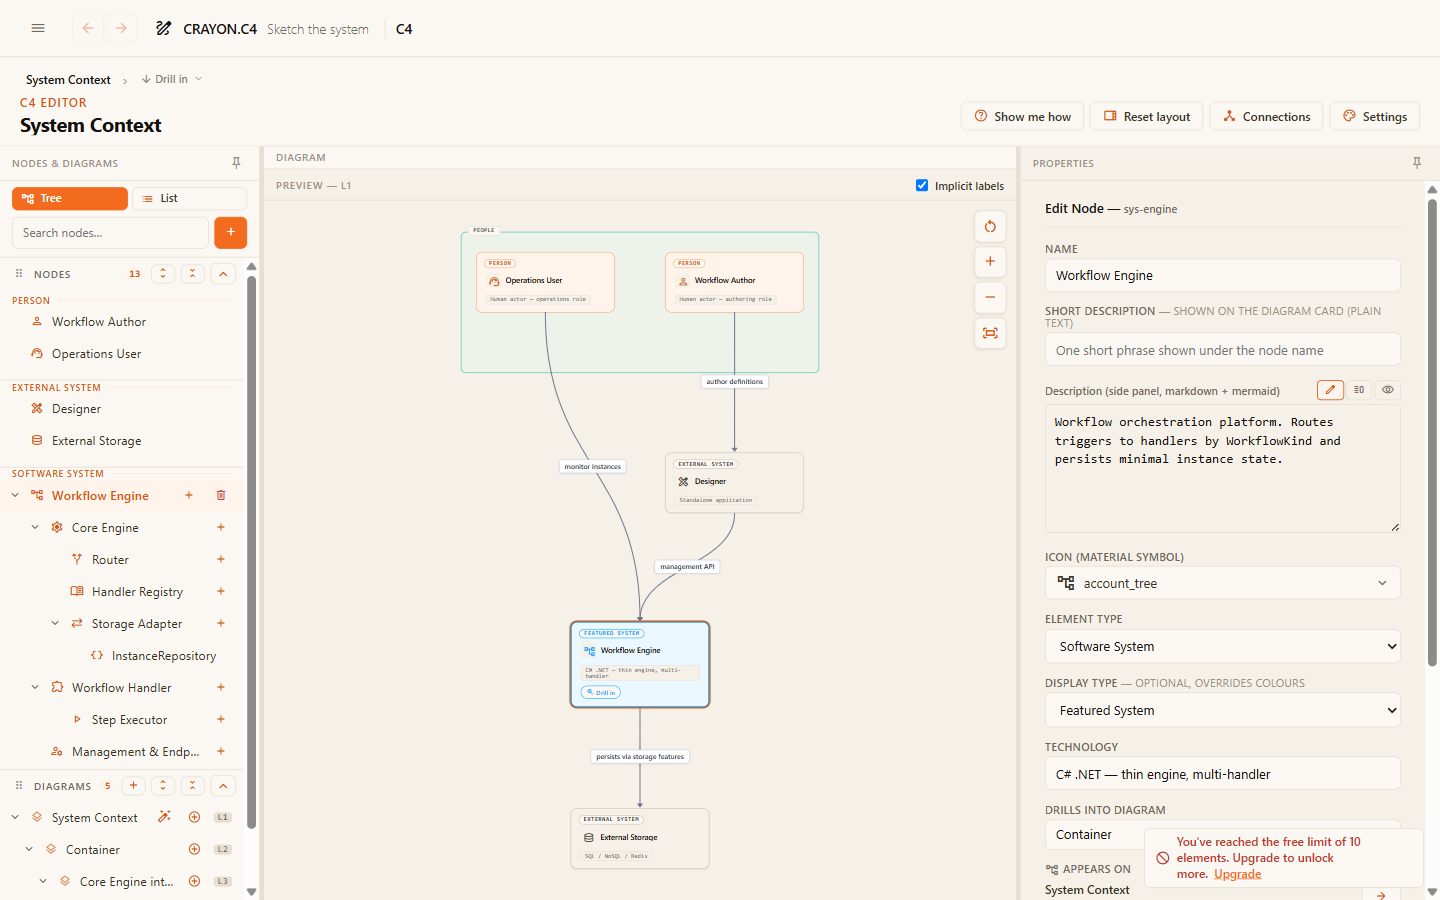Image resolution: width=1440 pixels, height=900 pixels.
Task: Switch description to split view
Action: click(x=1359, y=390)
